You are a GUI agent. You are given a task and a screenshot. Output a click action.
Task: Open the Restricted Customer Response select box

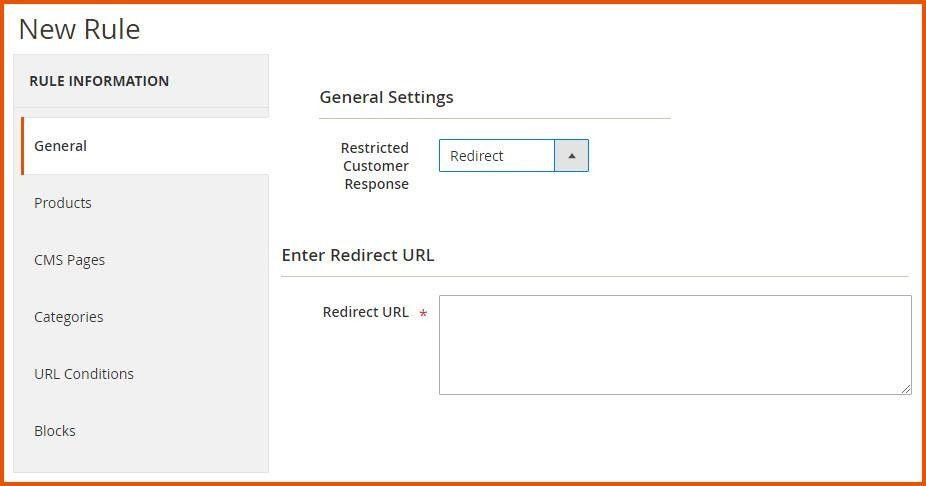click(x=497, y=156)
